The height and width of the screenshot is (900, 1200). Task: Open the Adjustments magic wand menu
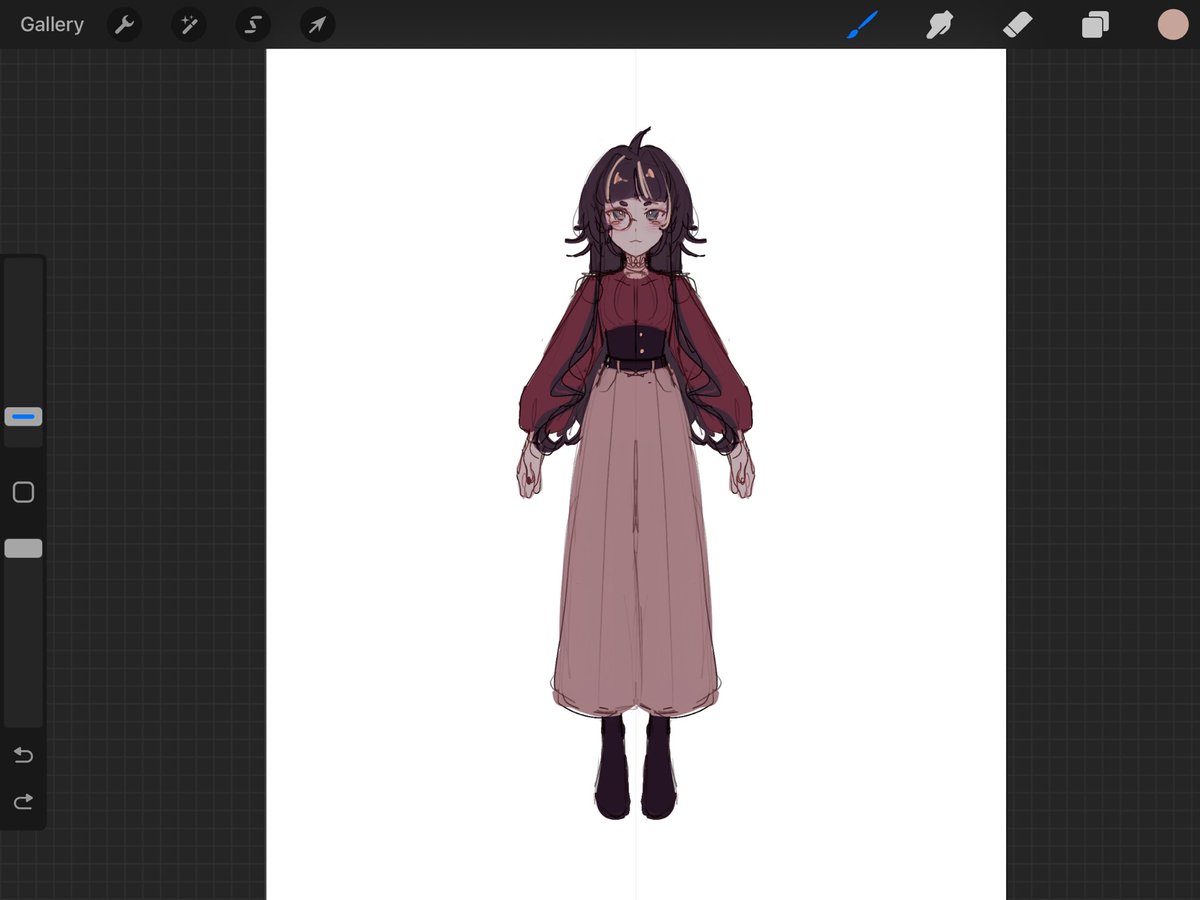point(188,24)
